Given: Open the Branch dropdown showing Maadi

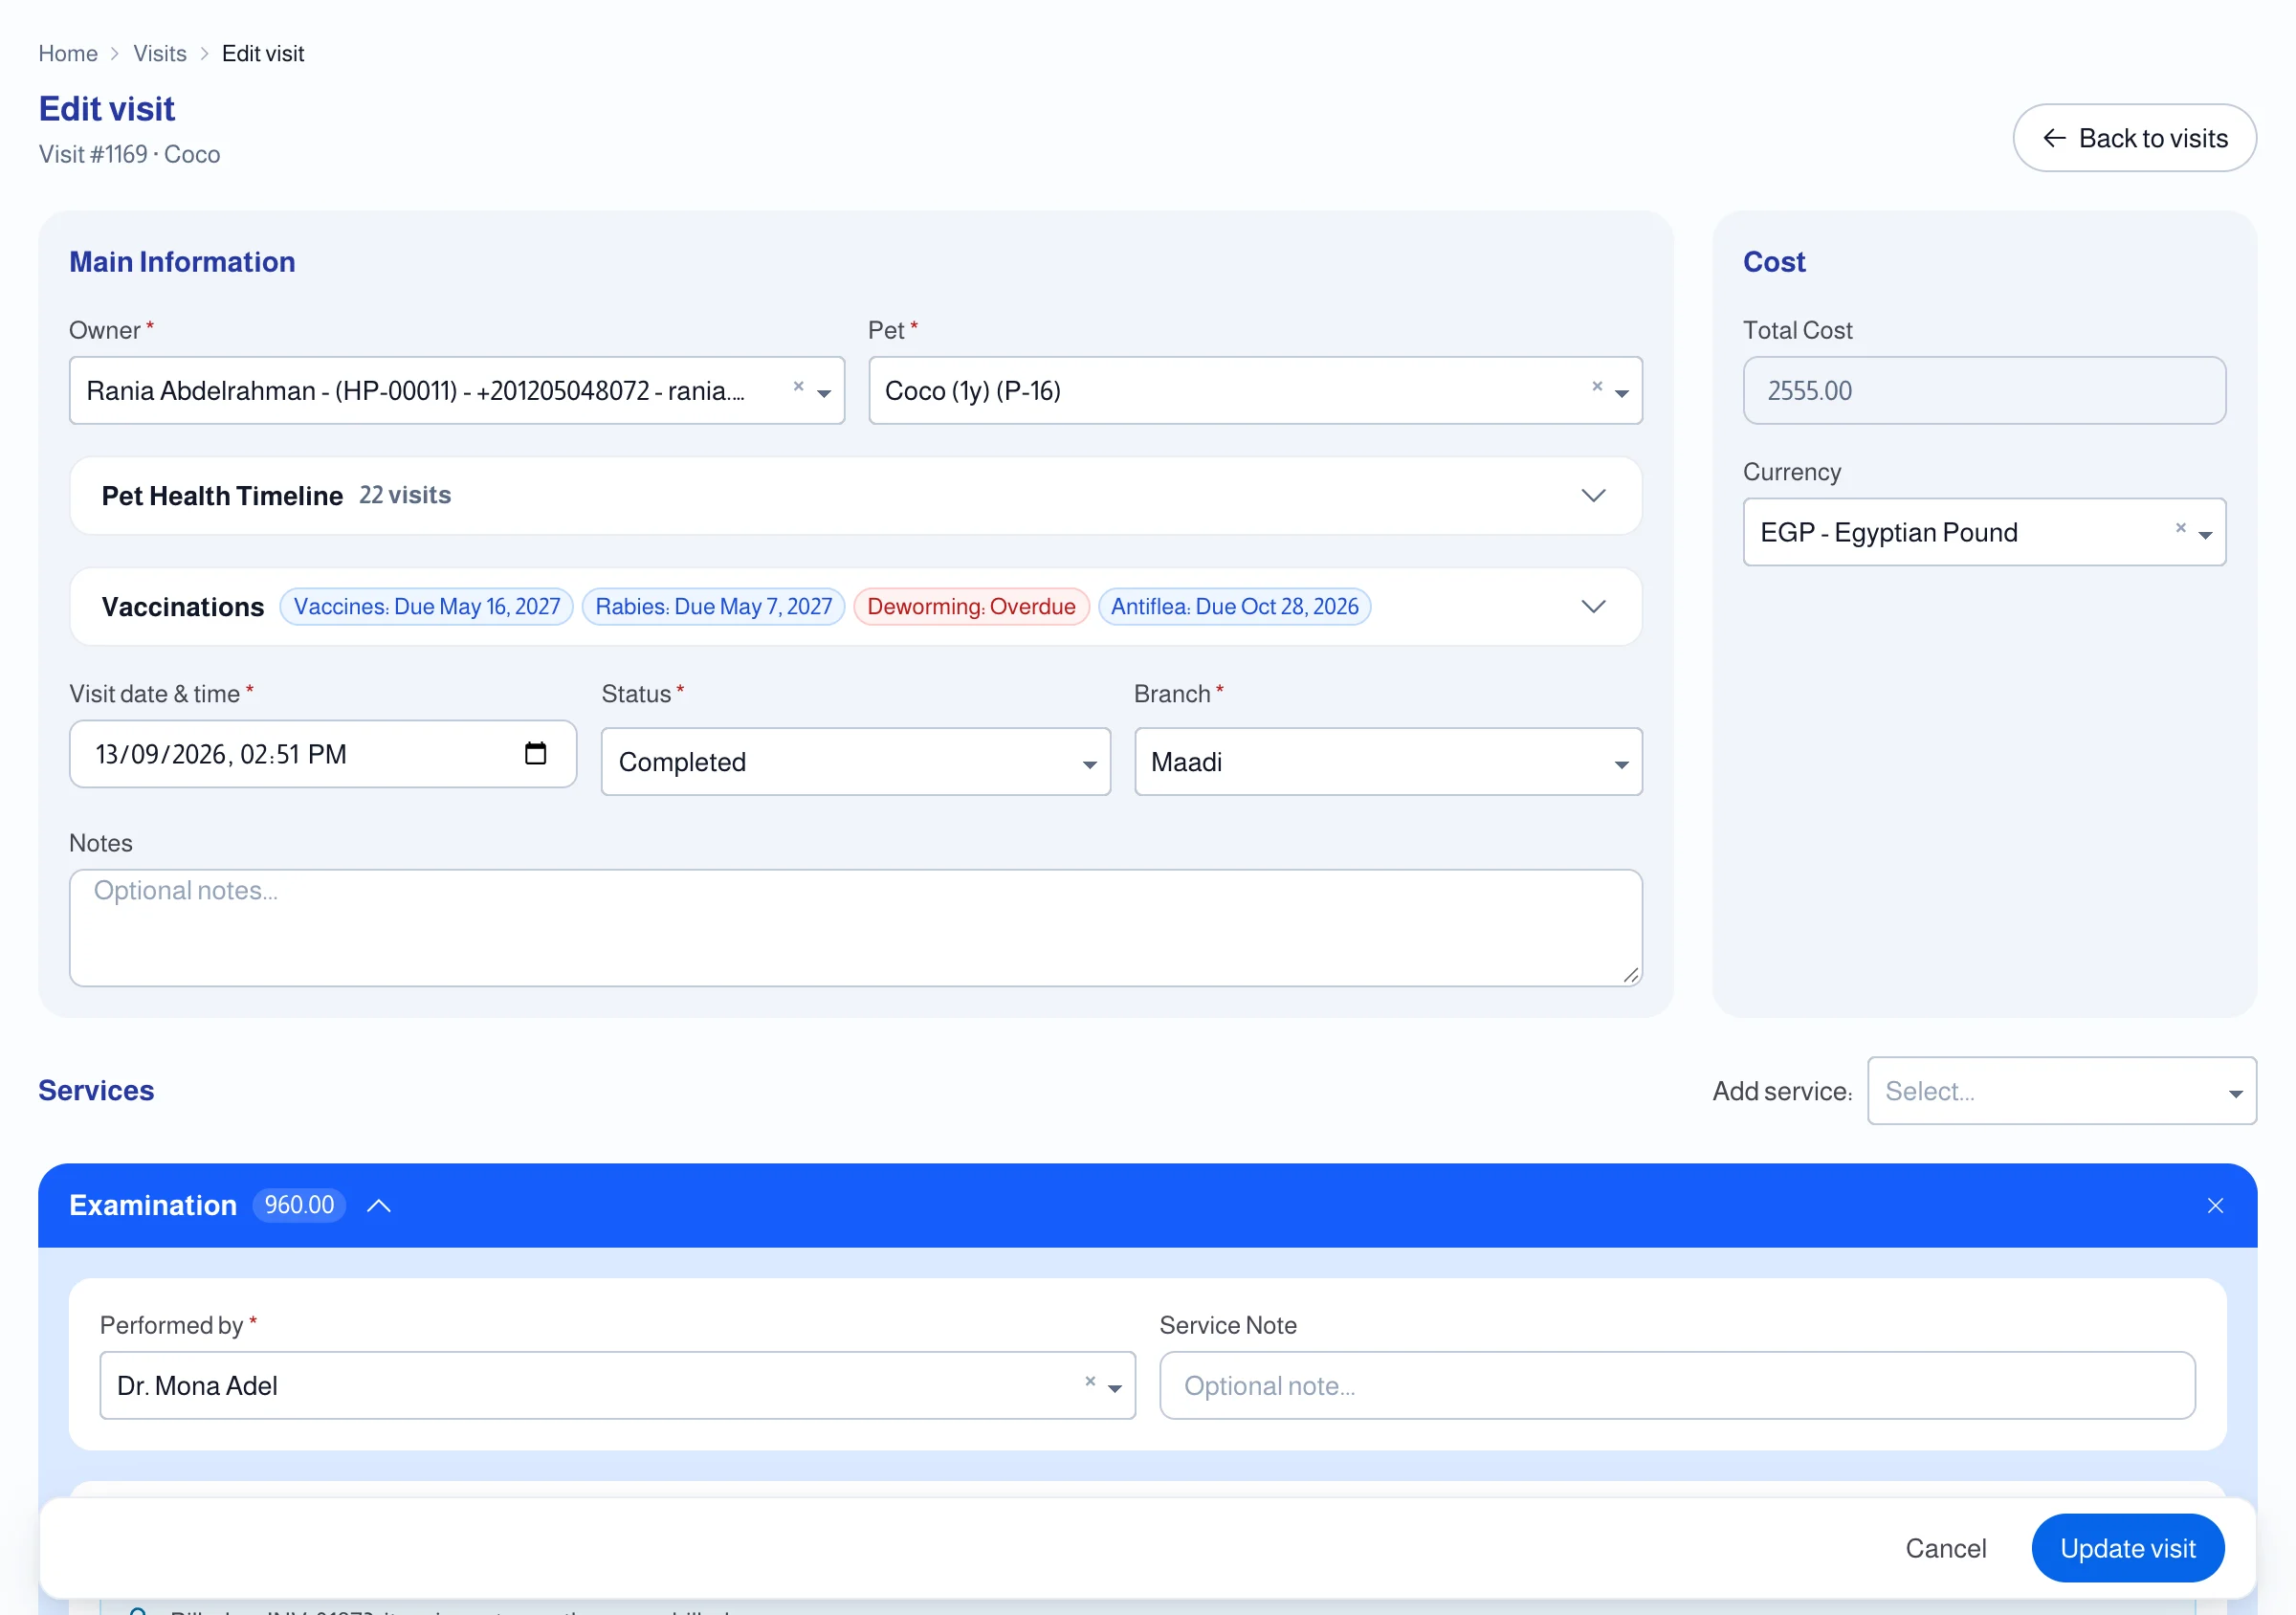Looking at the screenshot, I should (x=1388, y=762).
